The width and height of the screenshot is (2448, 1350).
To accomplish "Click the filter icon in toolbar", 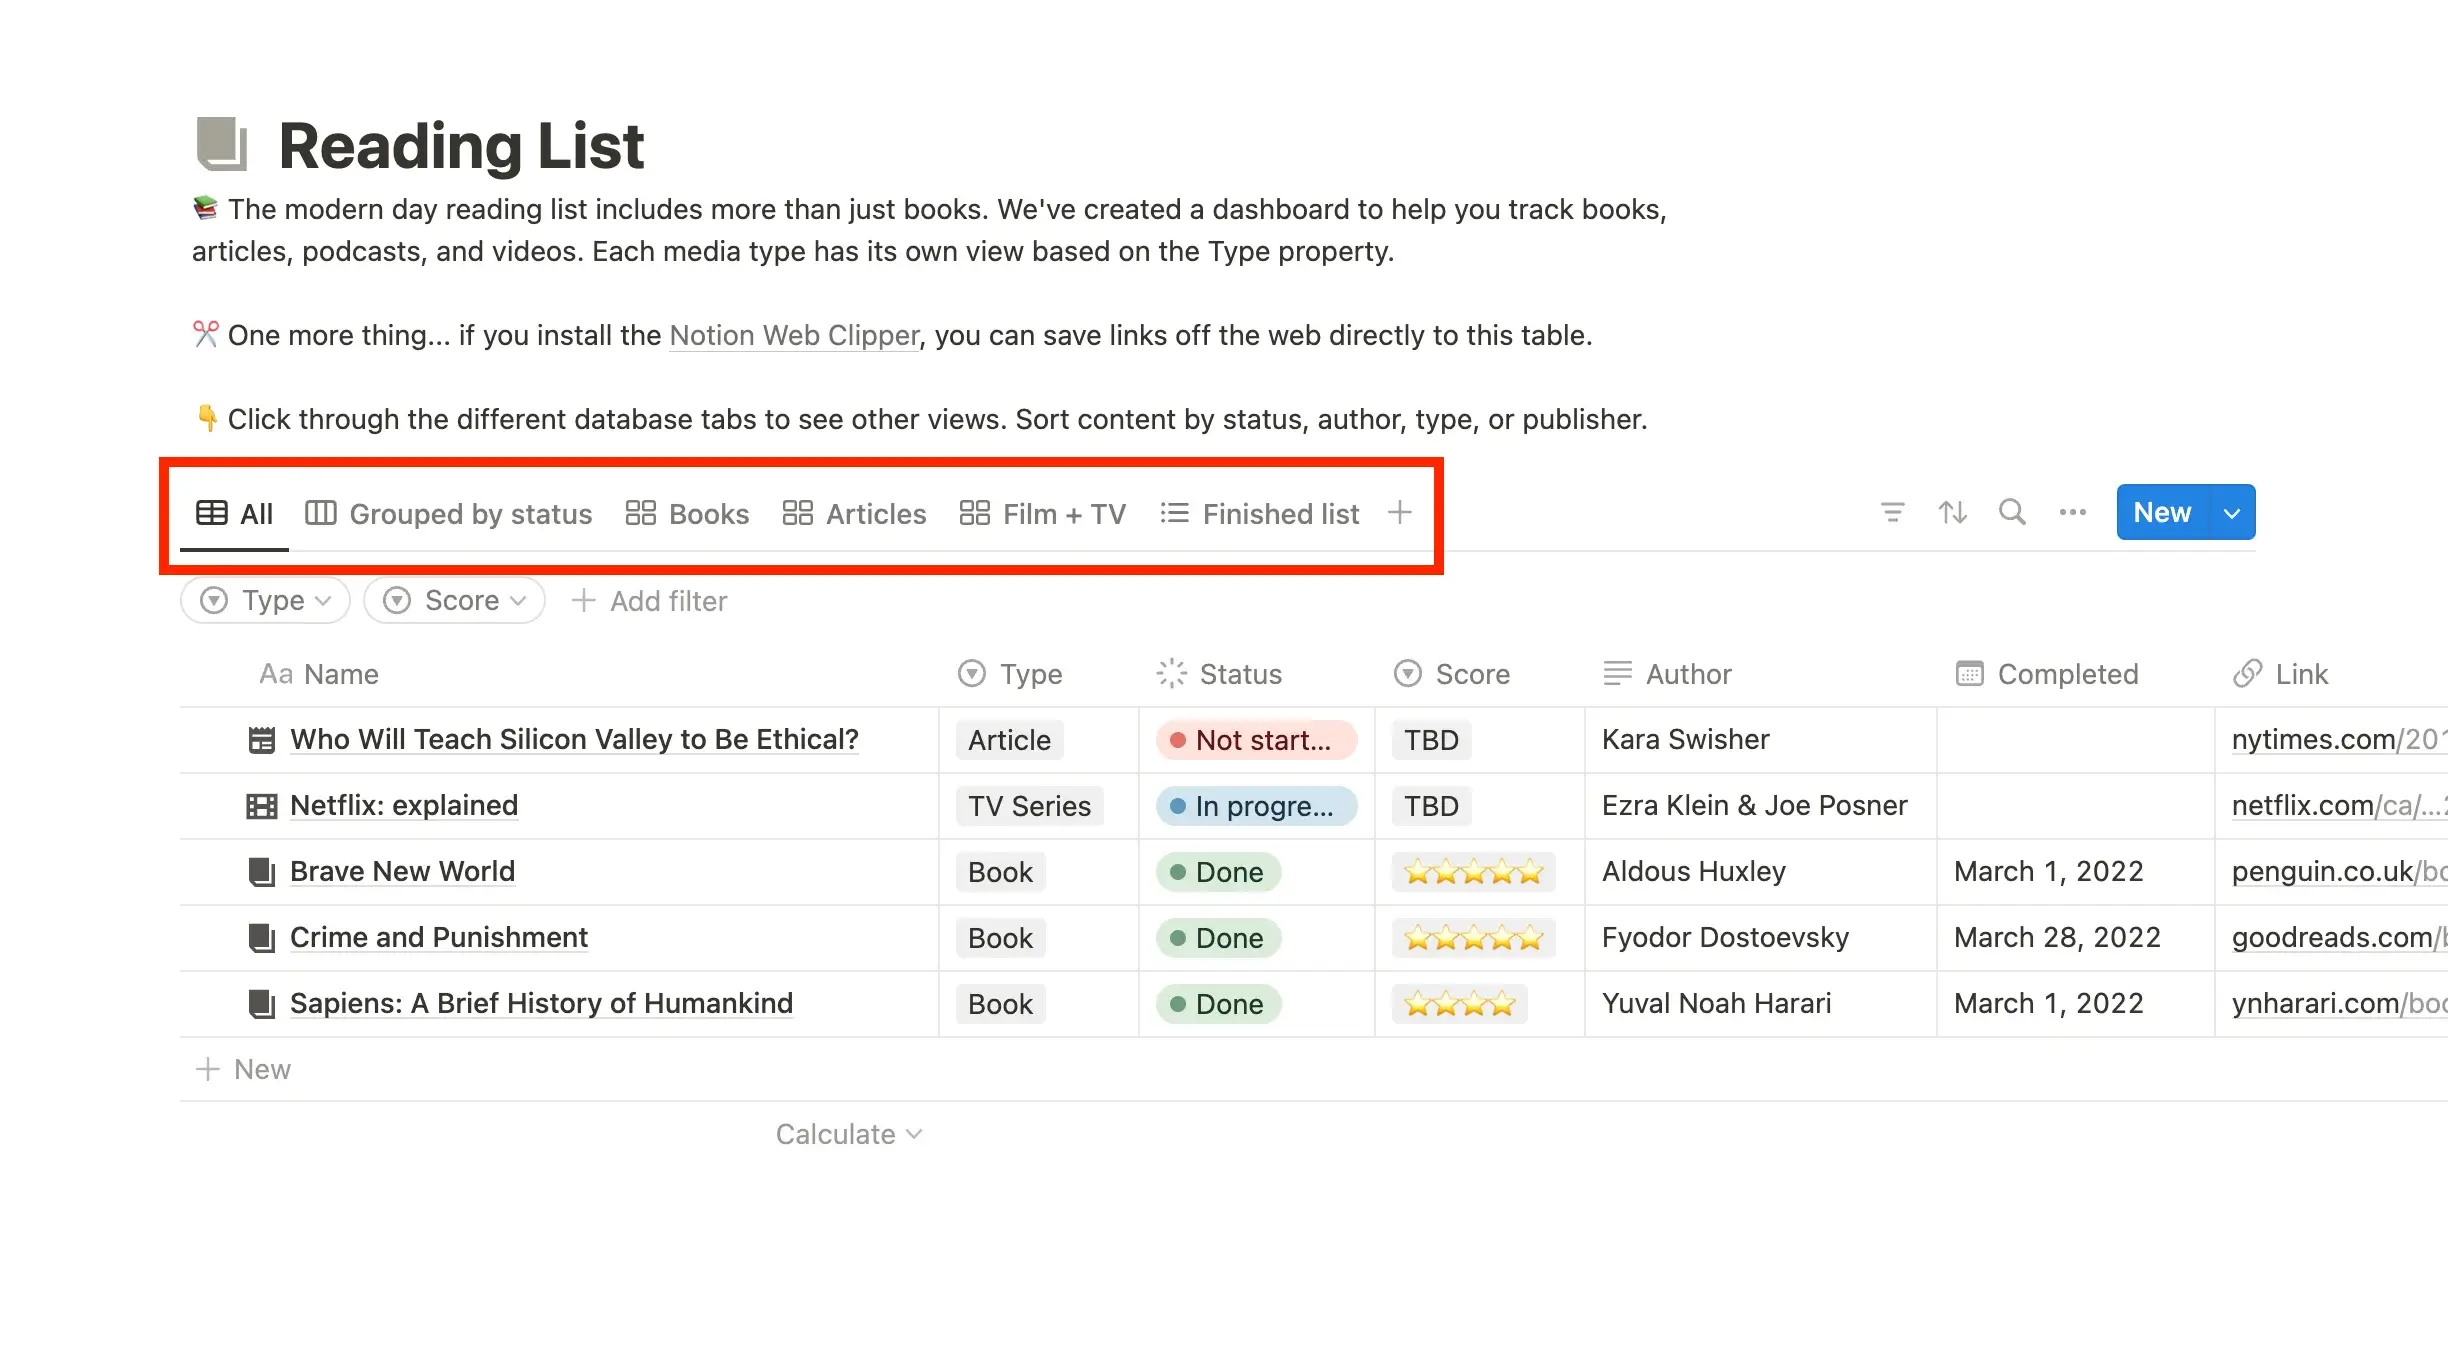I will tap(1893, 512).
